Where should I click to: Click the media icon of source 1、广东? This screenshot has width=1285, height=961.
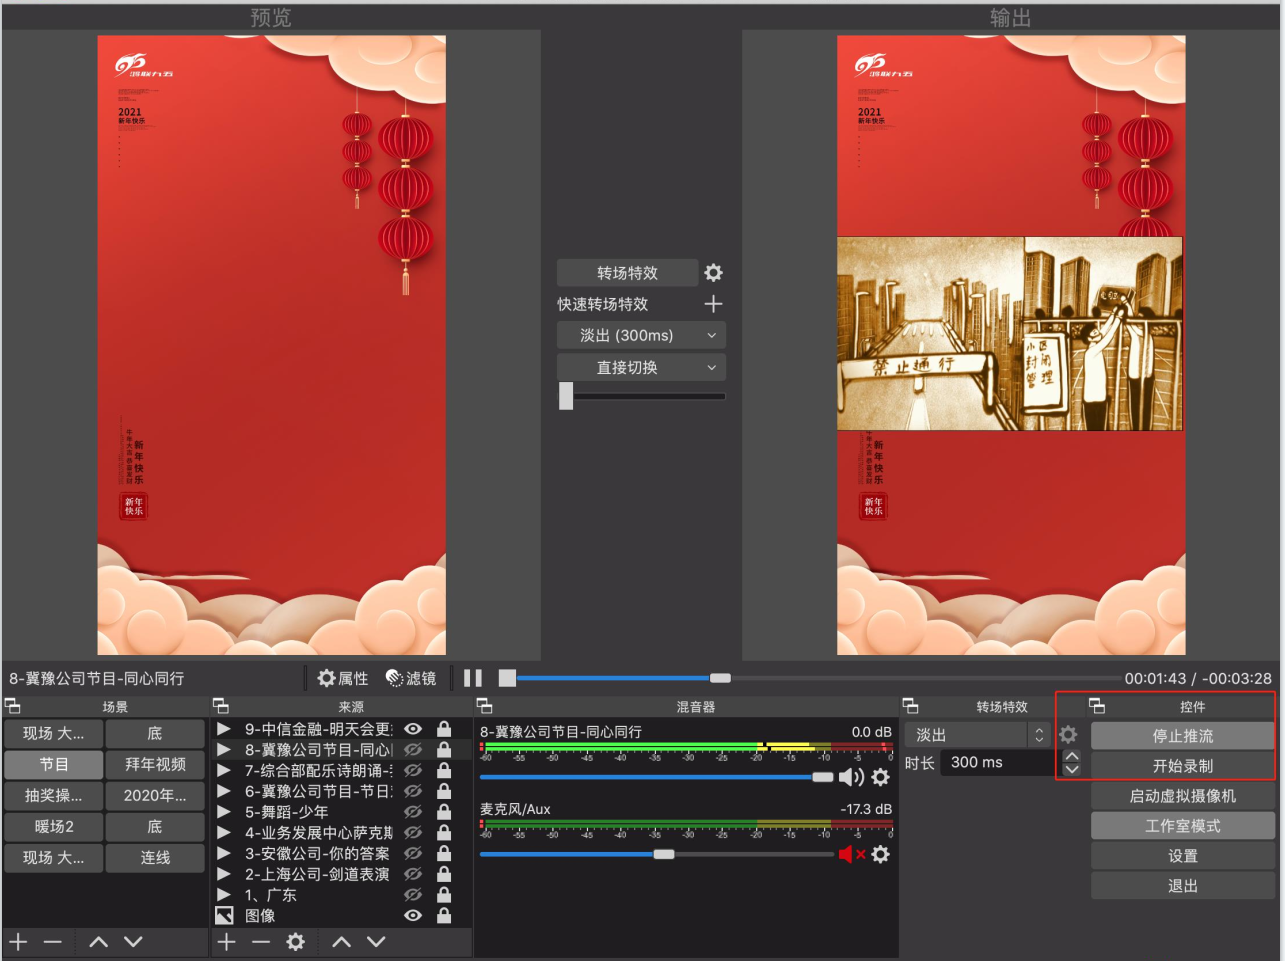224,895
